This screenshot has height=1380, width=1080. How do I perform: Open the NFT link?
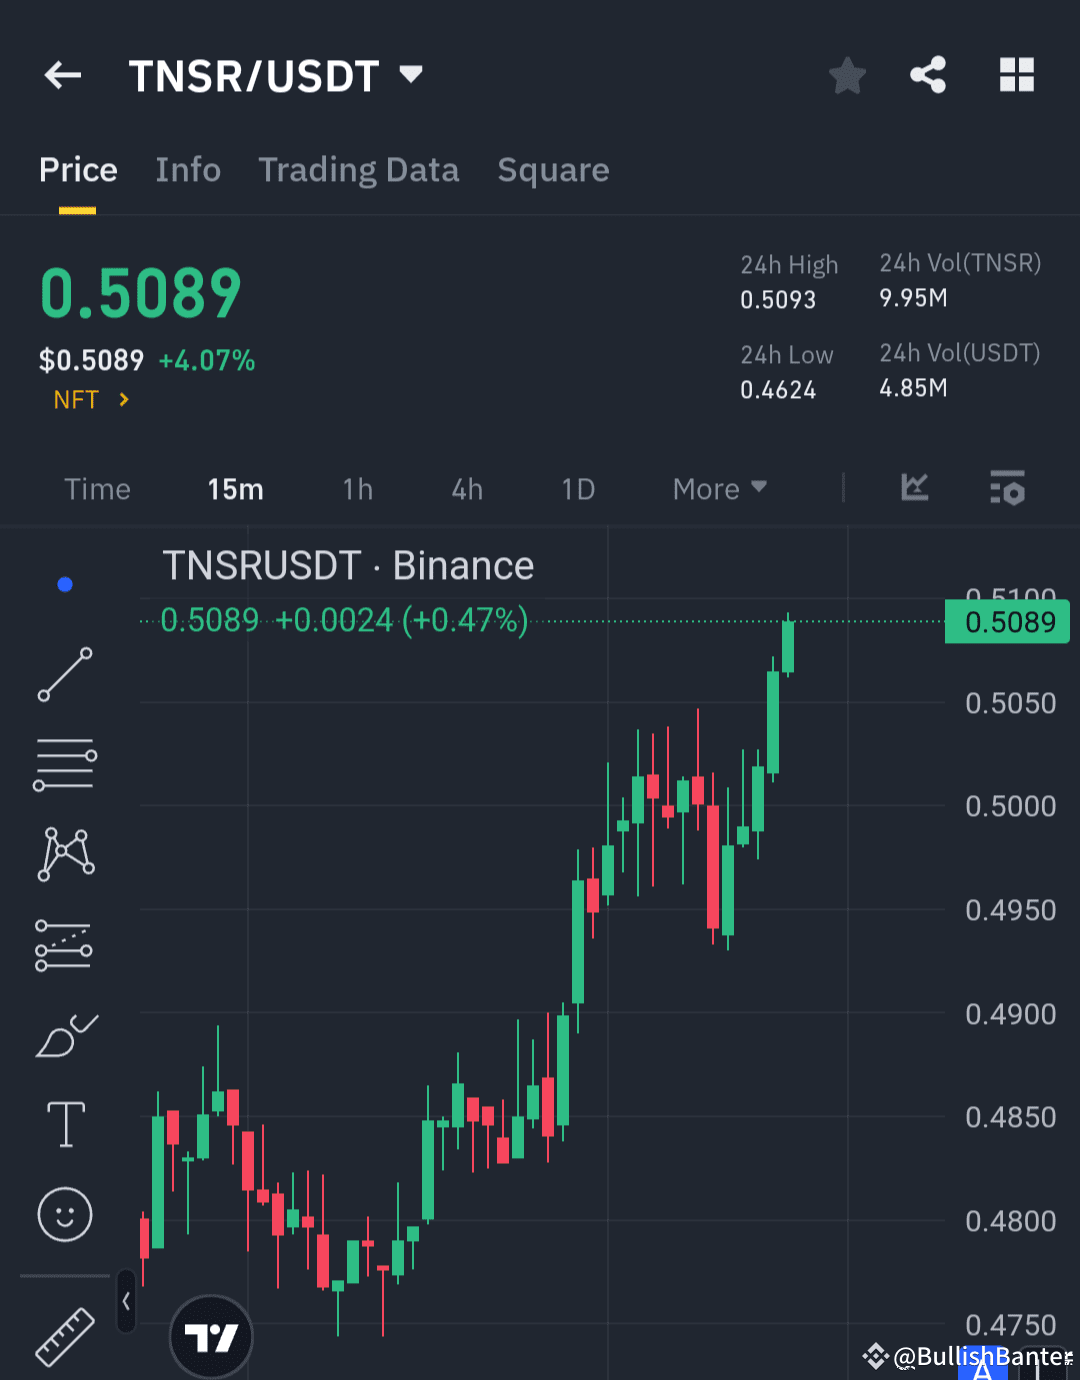coord(90,399)
